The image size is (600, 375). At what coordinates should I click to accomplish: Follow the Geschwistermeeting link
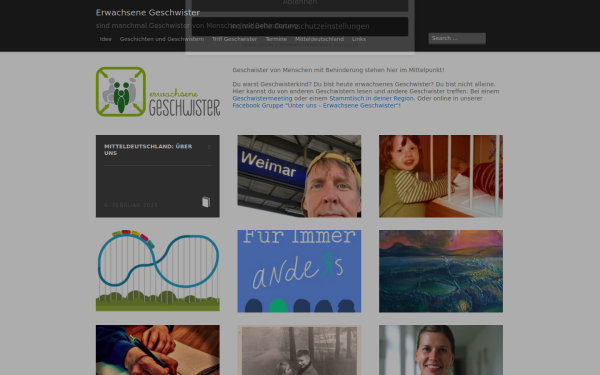click(262, 98)
